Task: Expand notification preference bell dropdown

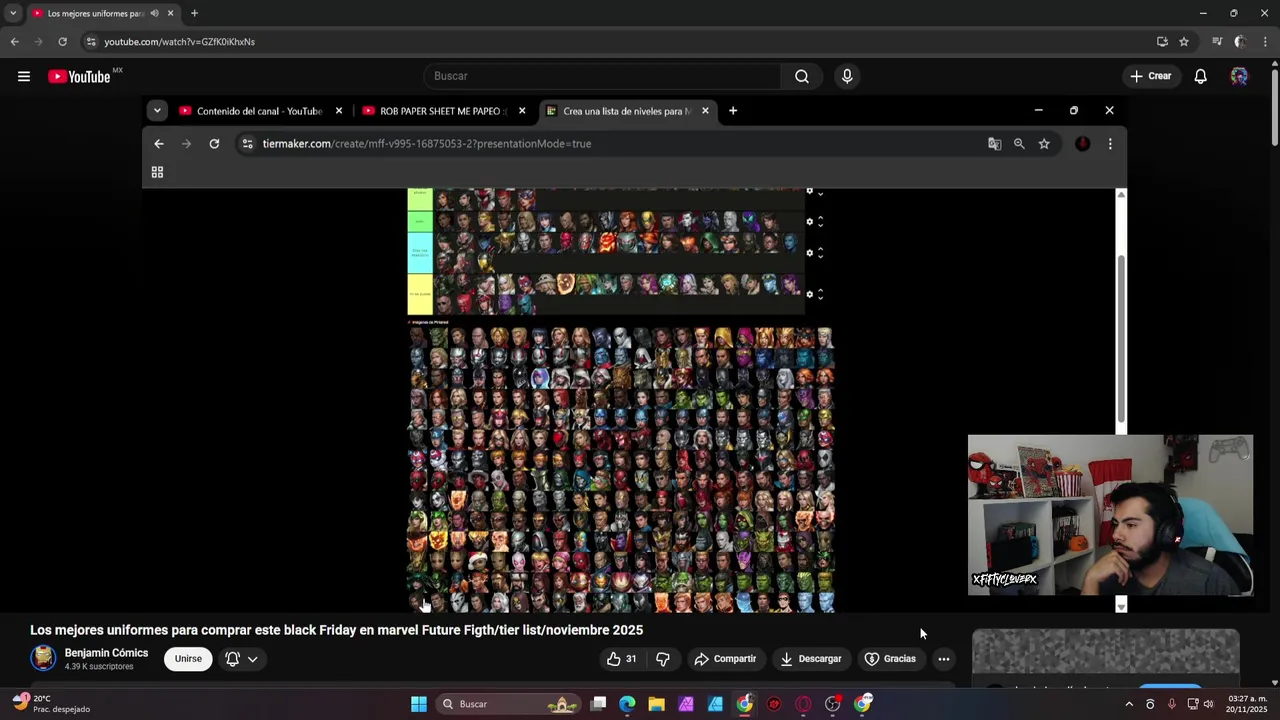Action: pos(241,659)
